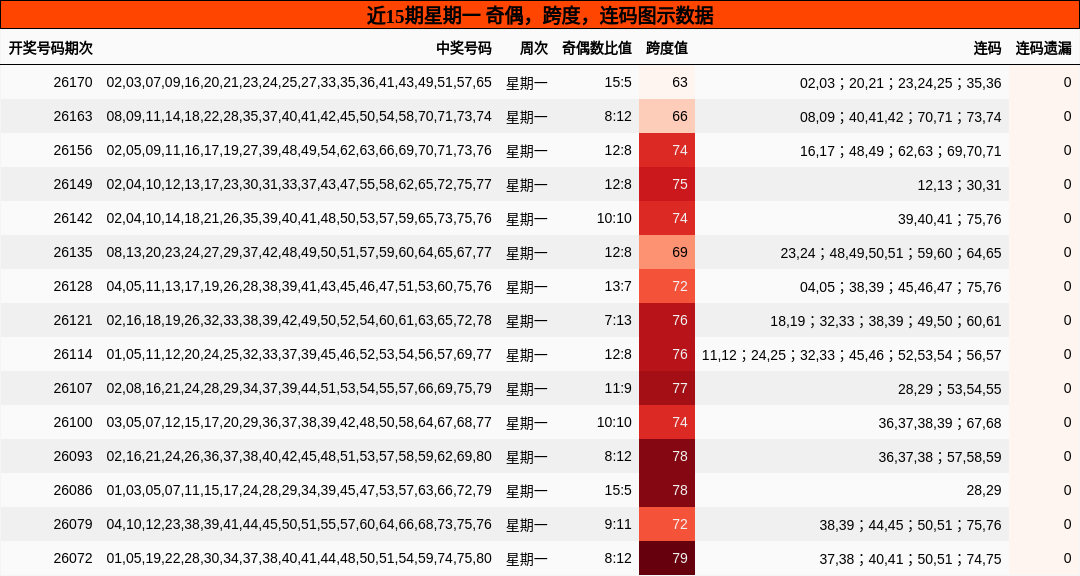Image resolution: width=1080 pixels, height=576 pixels.
Task: Click consecutive codes 23,24；48,49,50,51；59,60；64,65
Action: coord(891,253)
